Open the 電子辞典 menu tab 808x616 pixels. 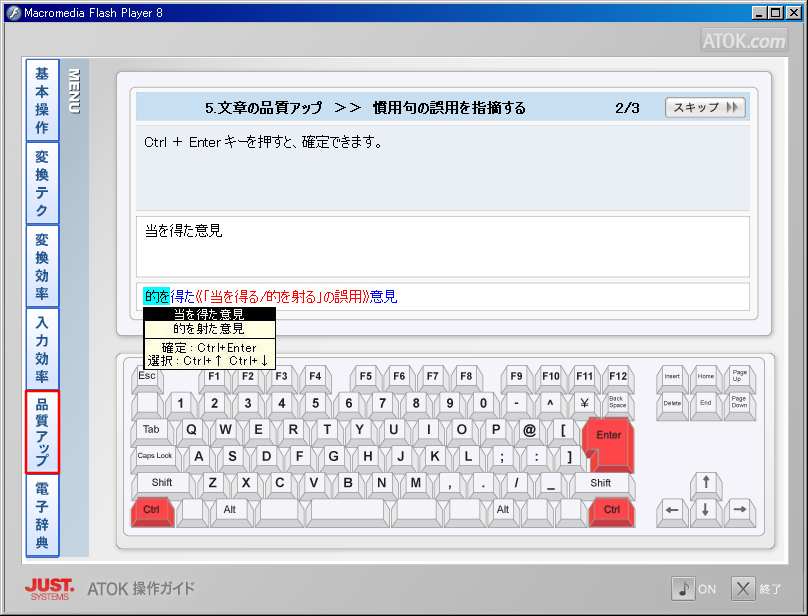pos(42,515)
